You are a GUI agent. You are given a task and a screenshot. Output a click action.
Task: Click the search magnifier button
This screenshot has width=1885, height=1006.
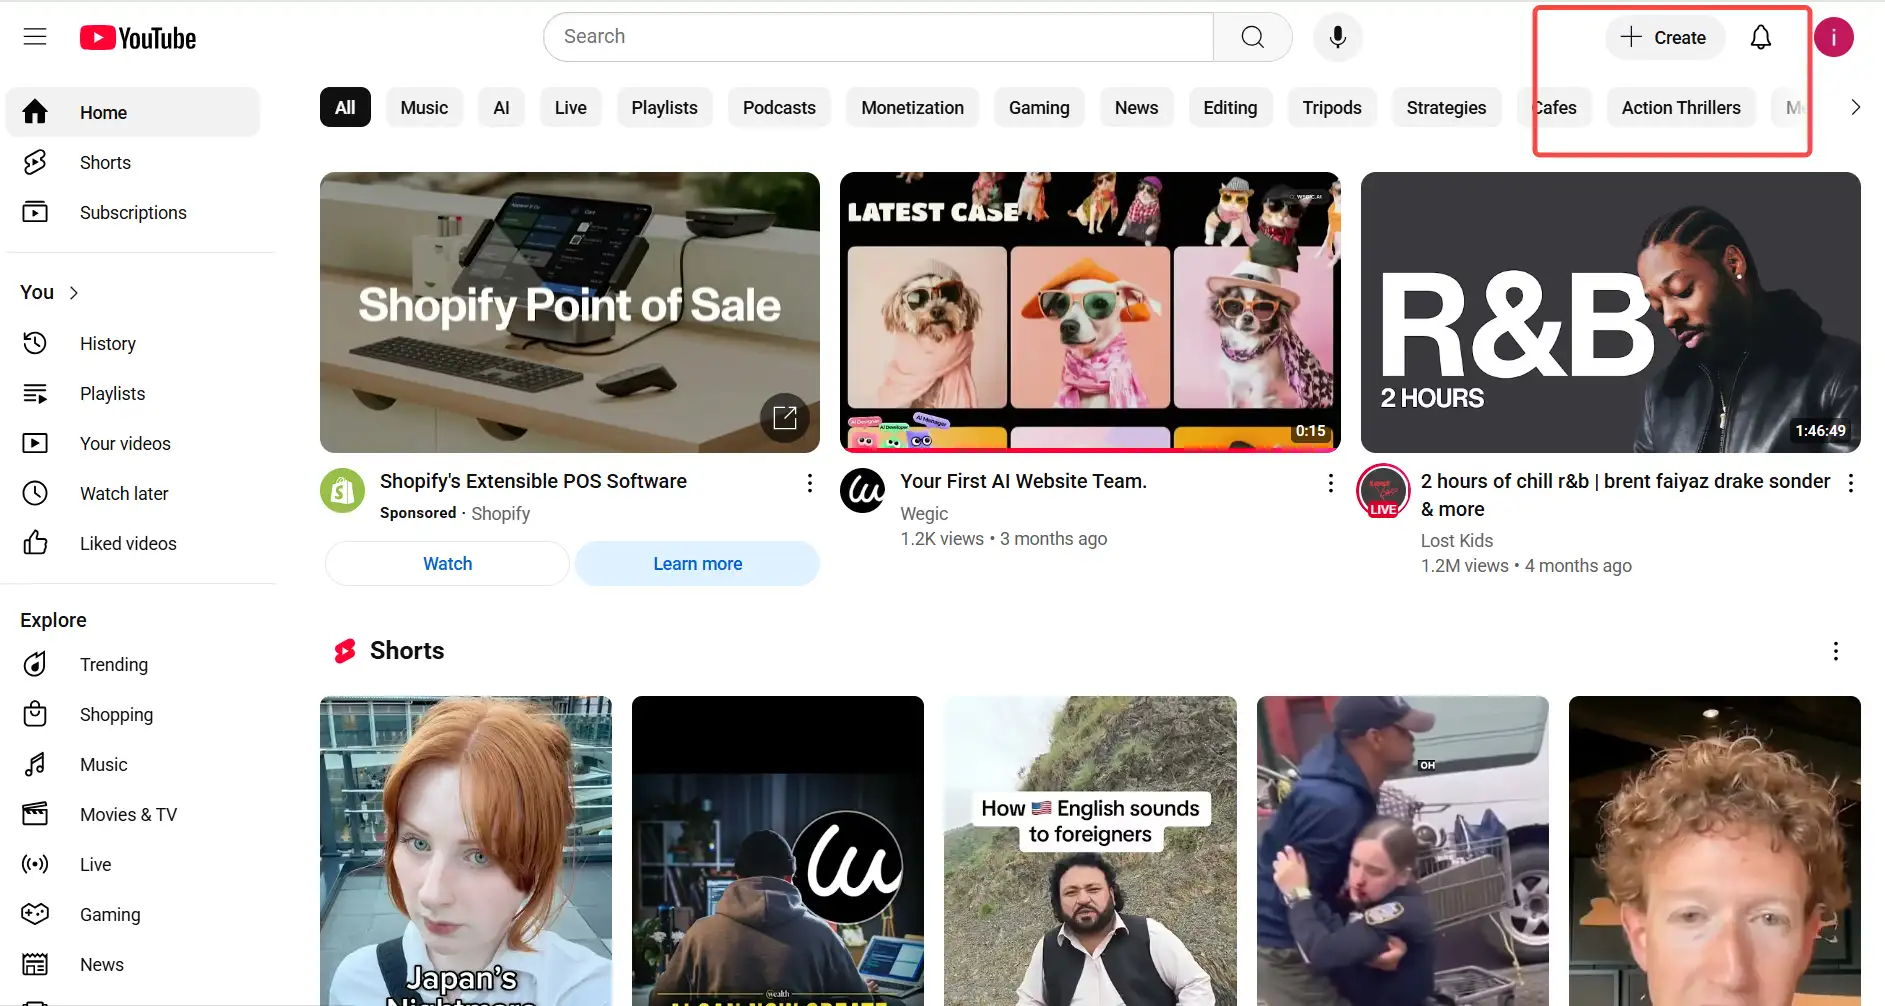click(x=1252, y=37)
